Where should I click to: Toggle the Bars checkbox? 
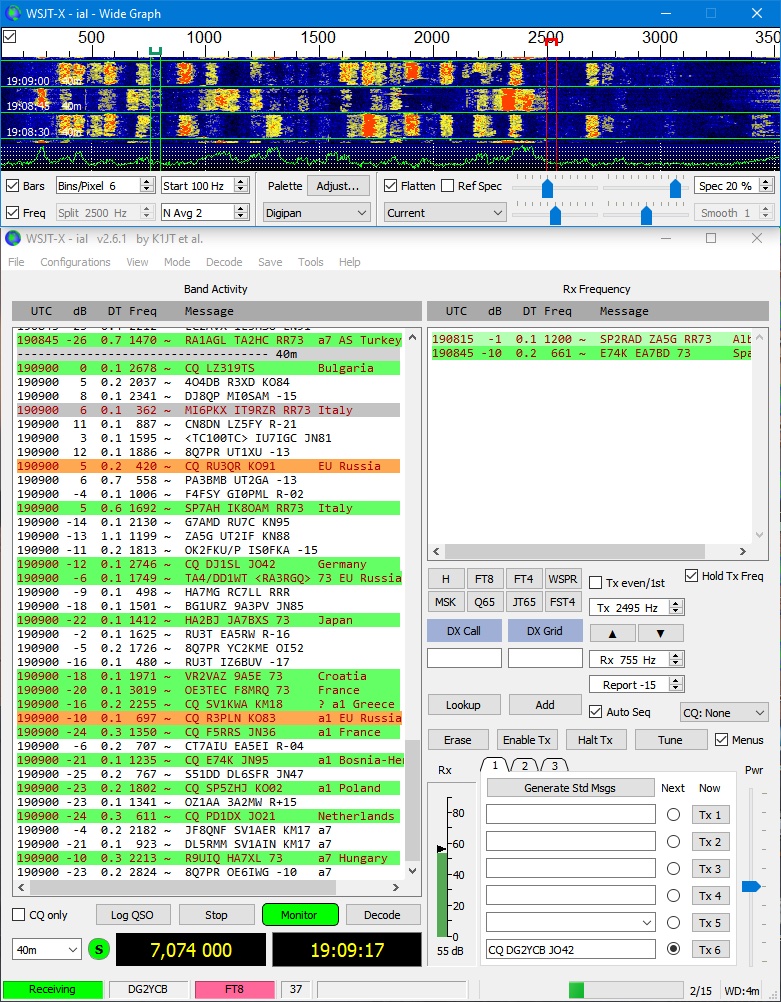12,186
